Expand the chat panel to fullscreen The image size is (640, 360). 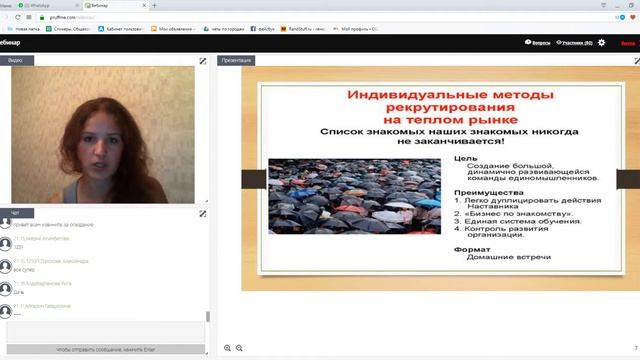pos(202,213)
